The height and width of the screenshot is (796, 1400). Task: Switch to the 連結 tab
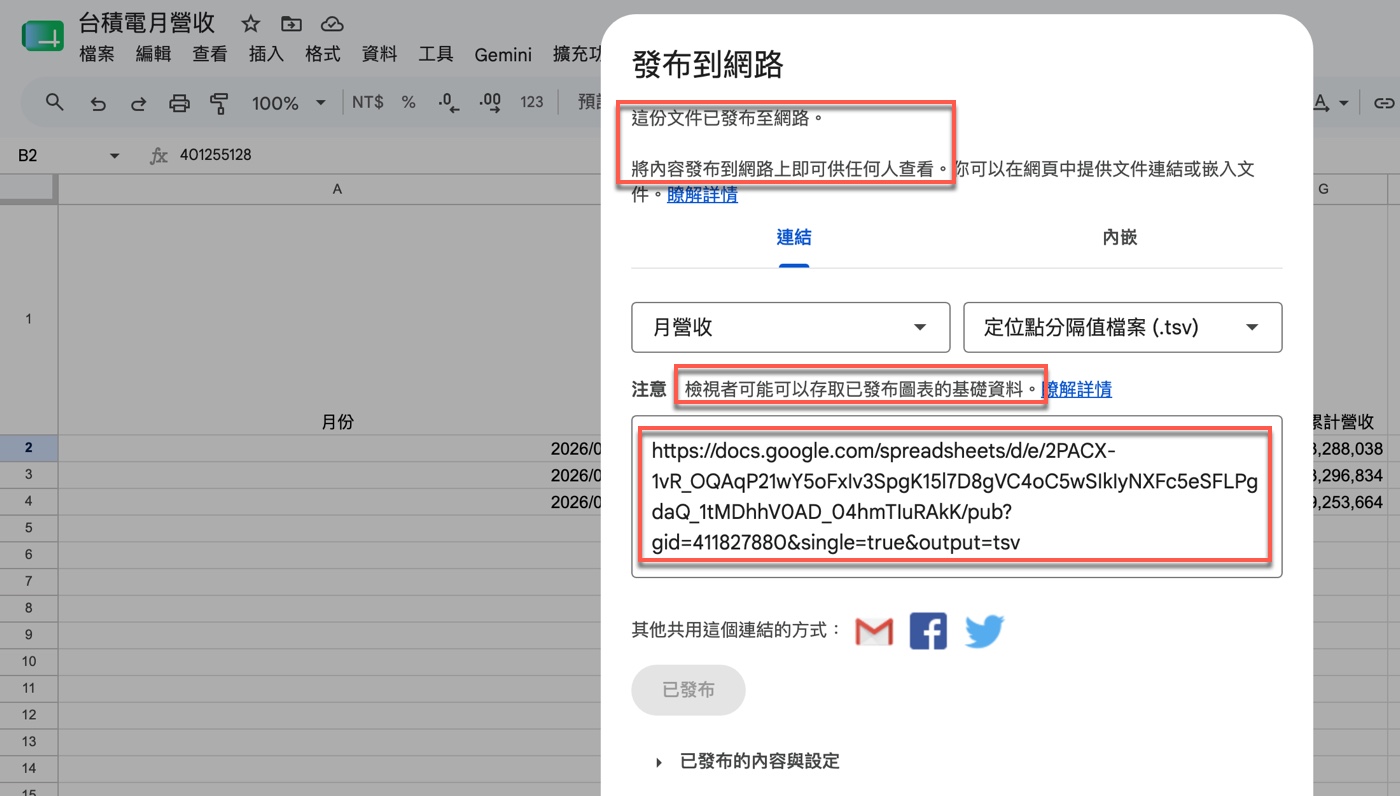[x=794, y=238]
